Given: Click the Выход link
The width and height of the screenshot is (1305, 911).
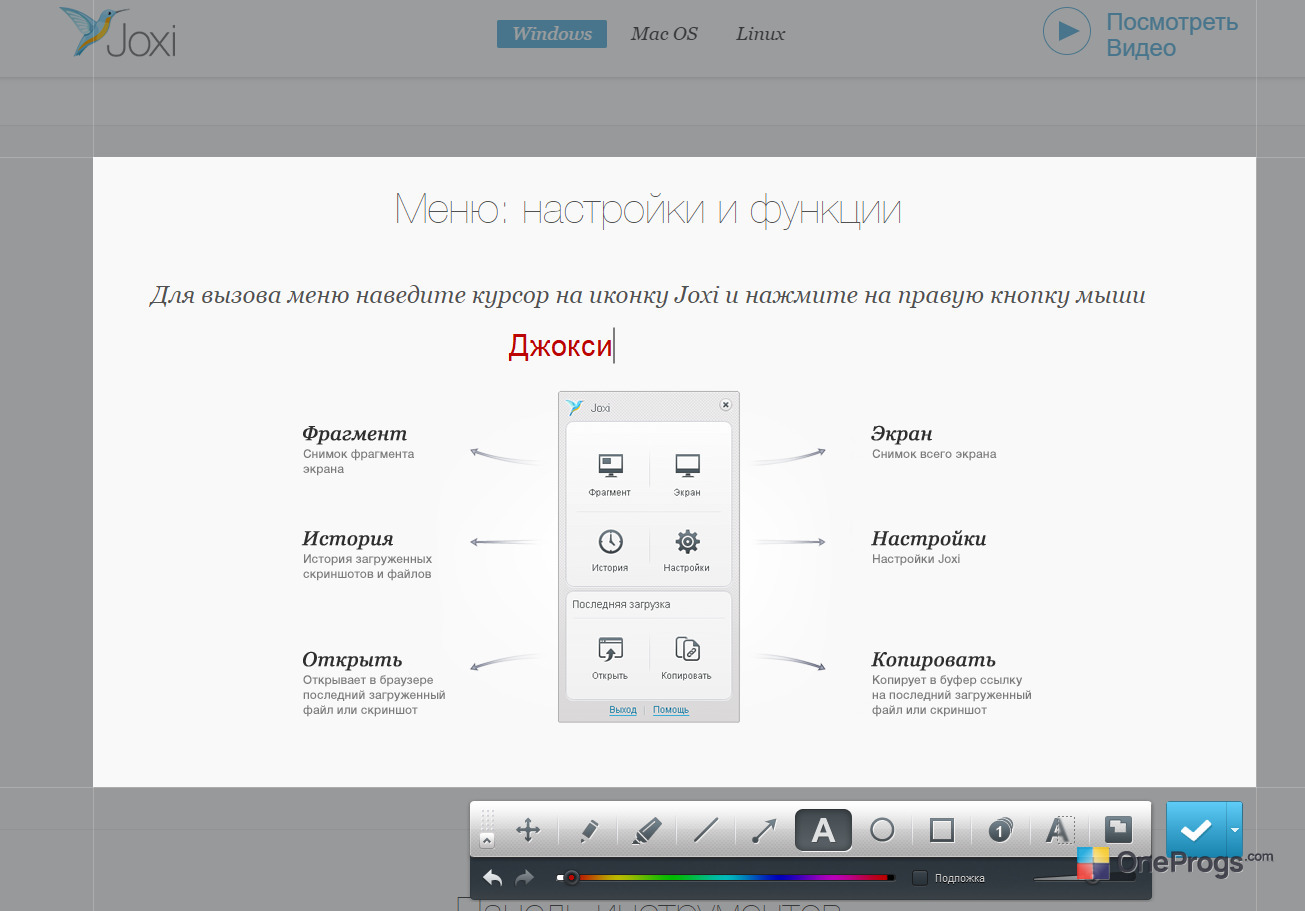Looking at the screenshot, I should click(623, 710).
